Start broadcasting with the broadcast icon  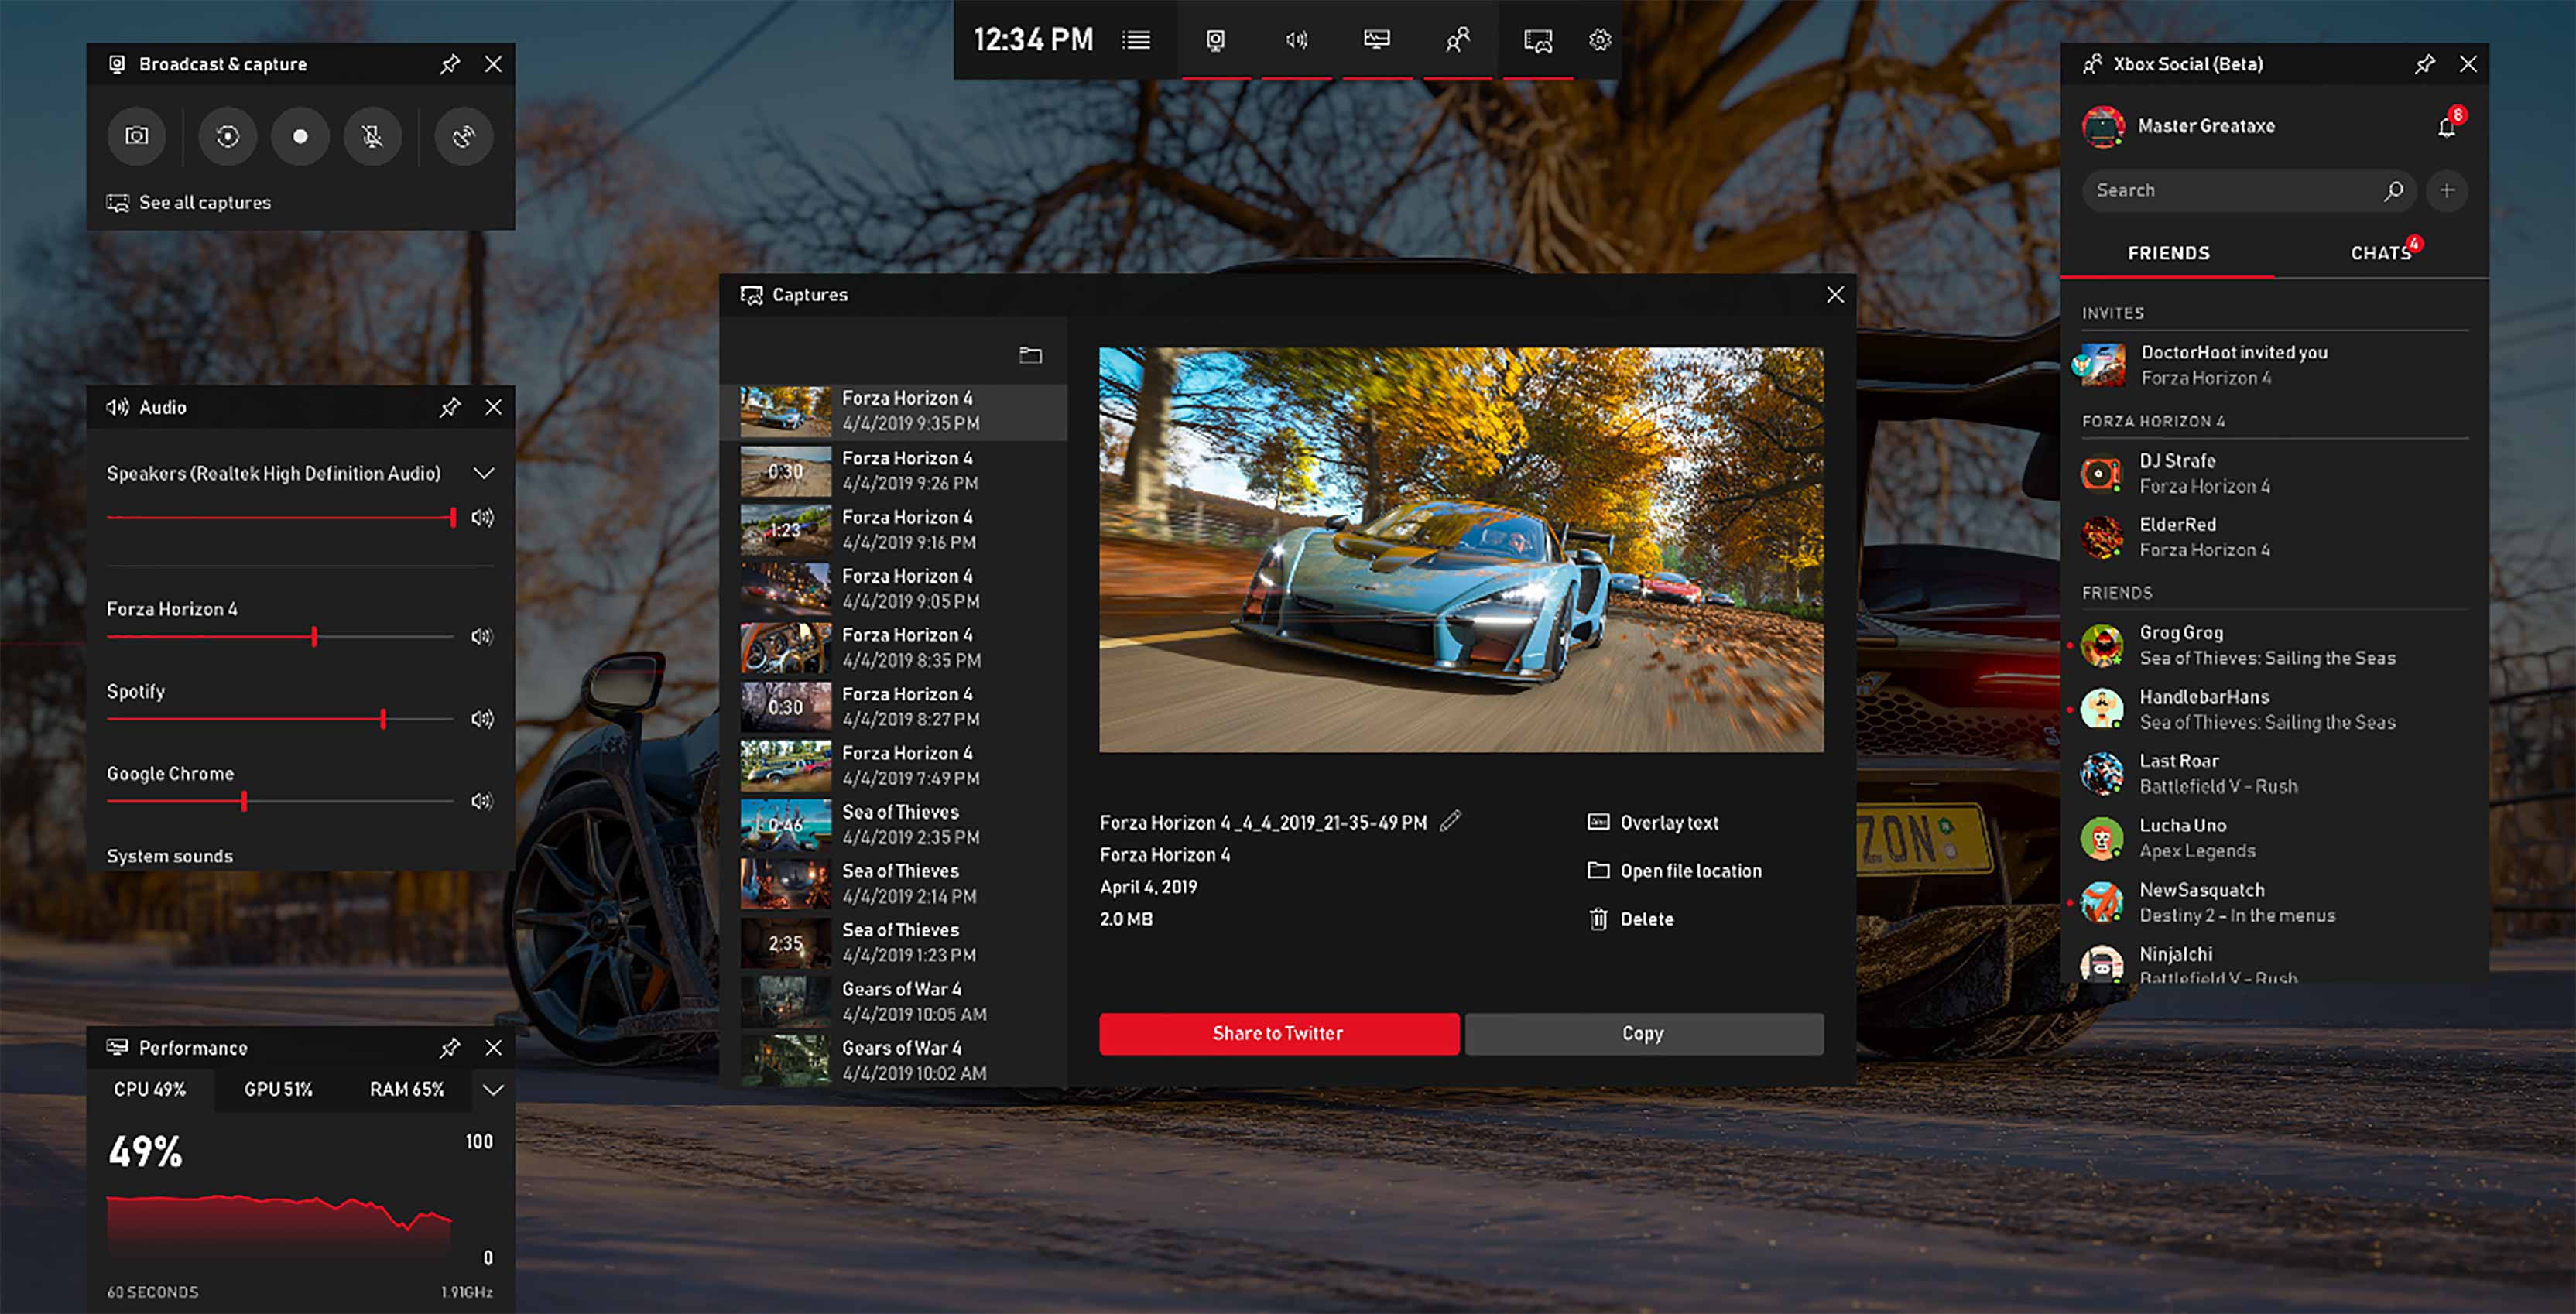coord(464,136)
